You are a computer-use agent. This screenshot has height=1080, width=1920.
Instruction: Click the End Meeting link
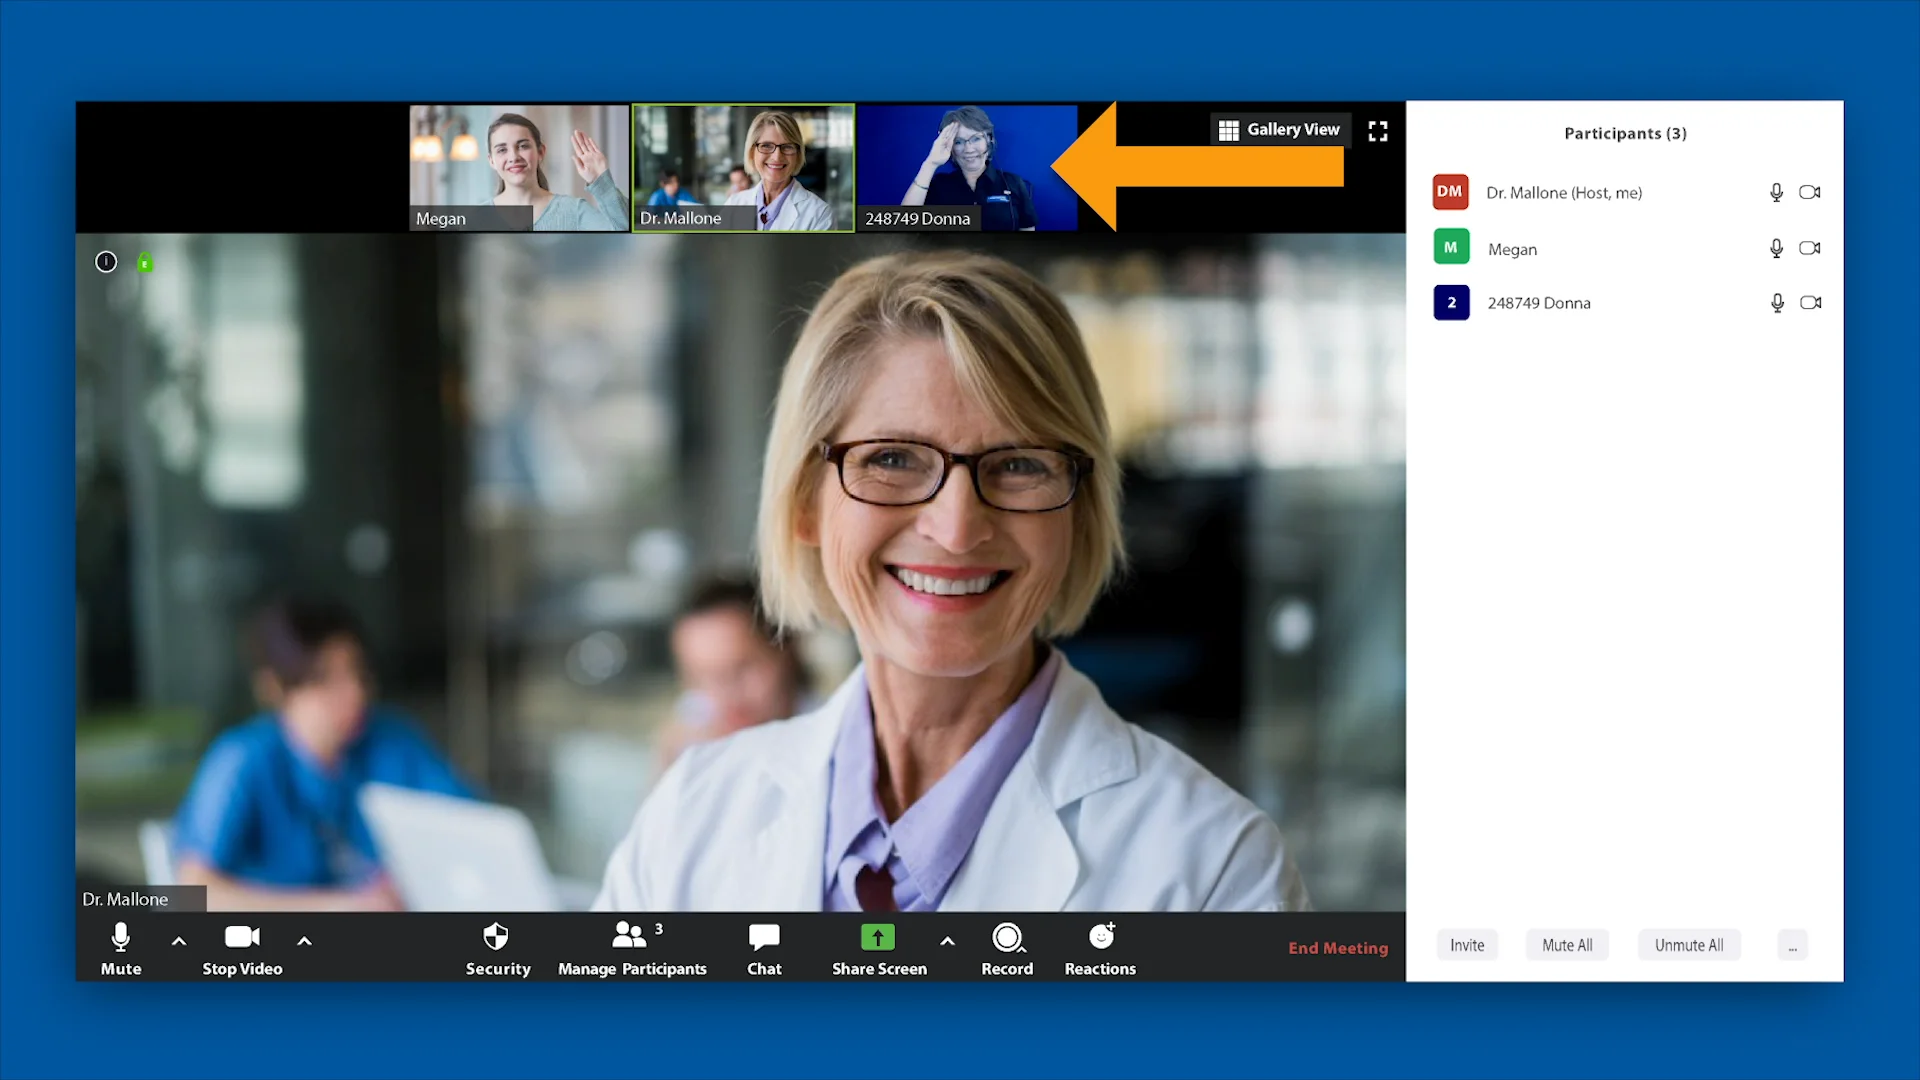tap(1338, 948)
